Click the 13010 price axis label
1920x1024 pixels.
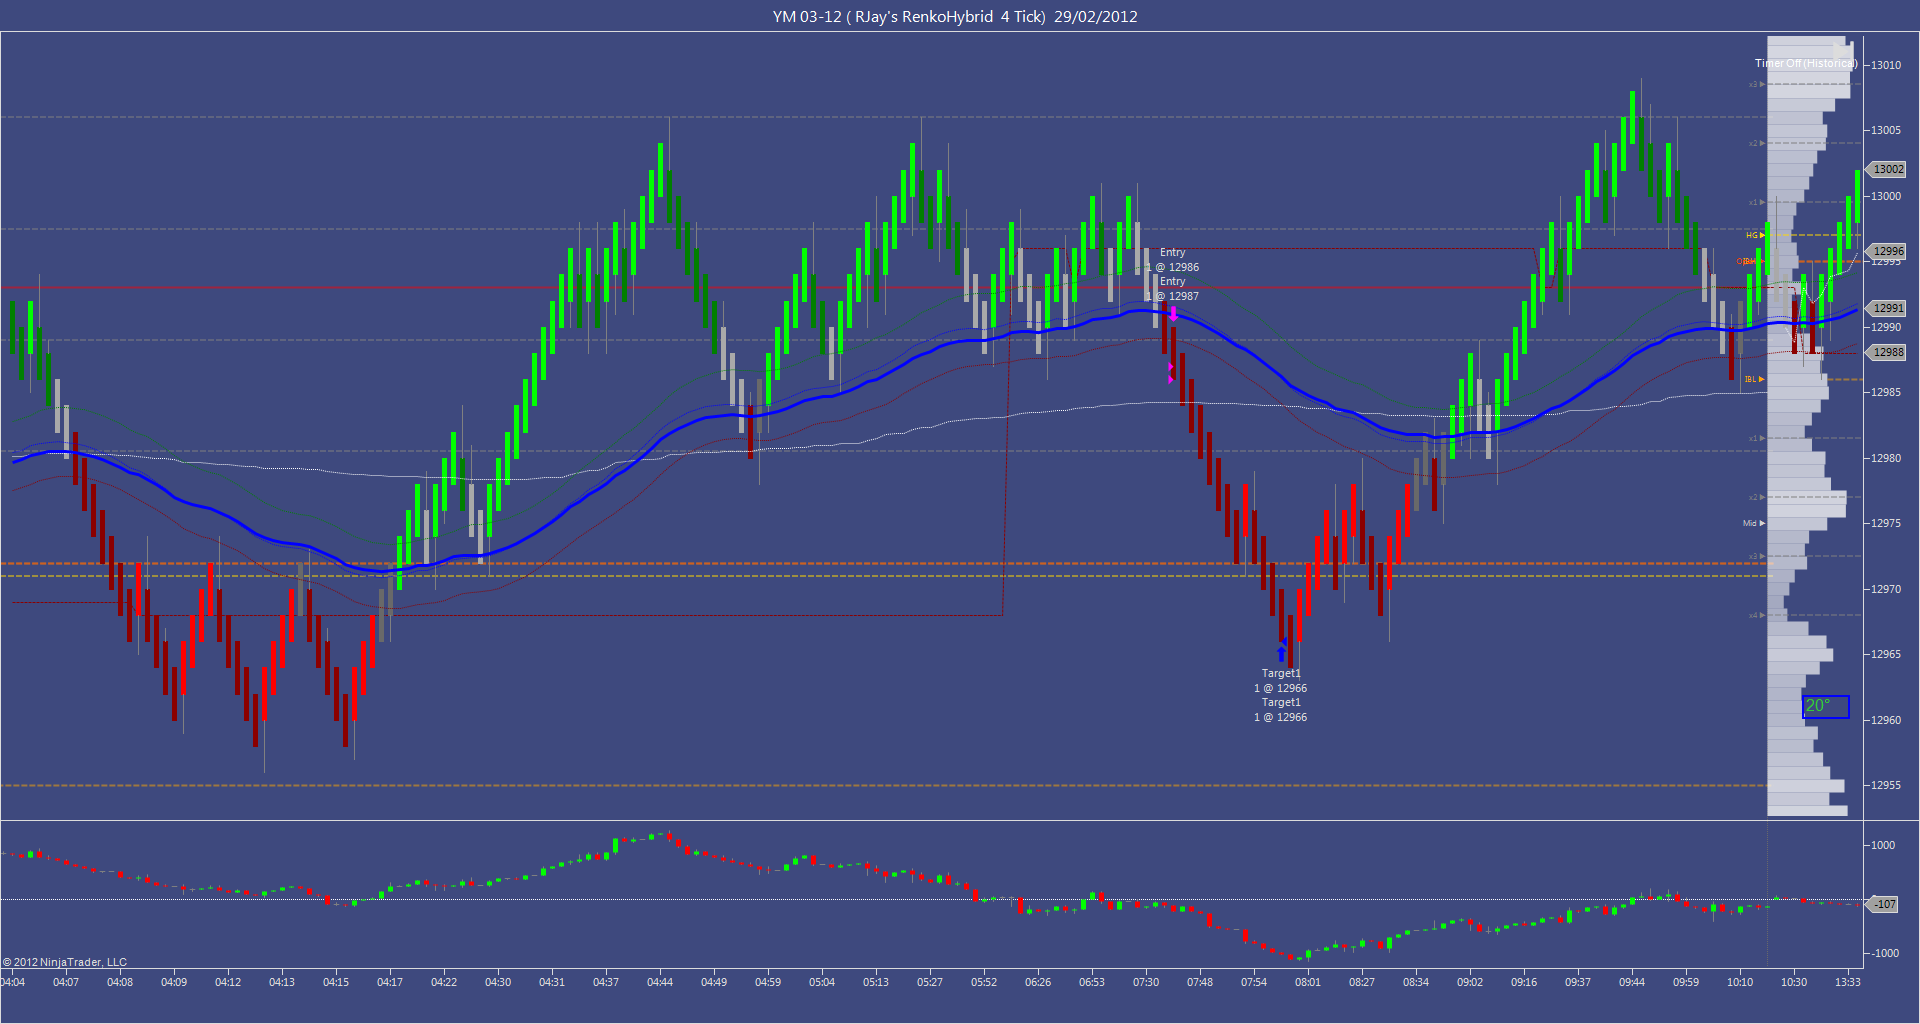[1886, 65]
